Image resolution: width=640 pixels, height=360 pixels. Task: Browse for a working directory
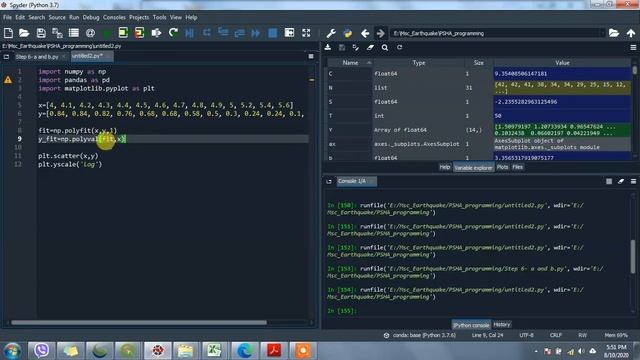[x=614, y=33]
